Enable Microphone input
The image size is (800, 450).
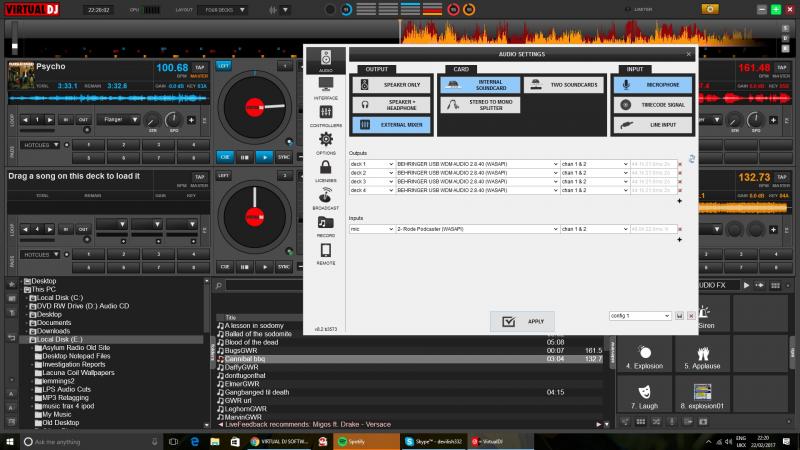point(653,85)
